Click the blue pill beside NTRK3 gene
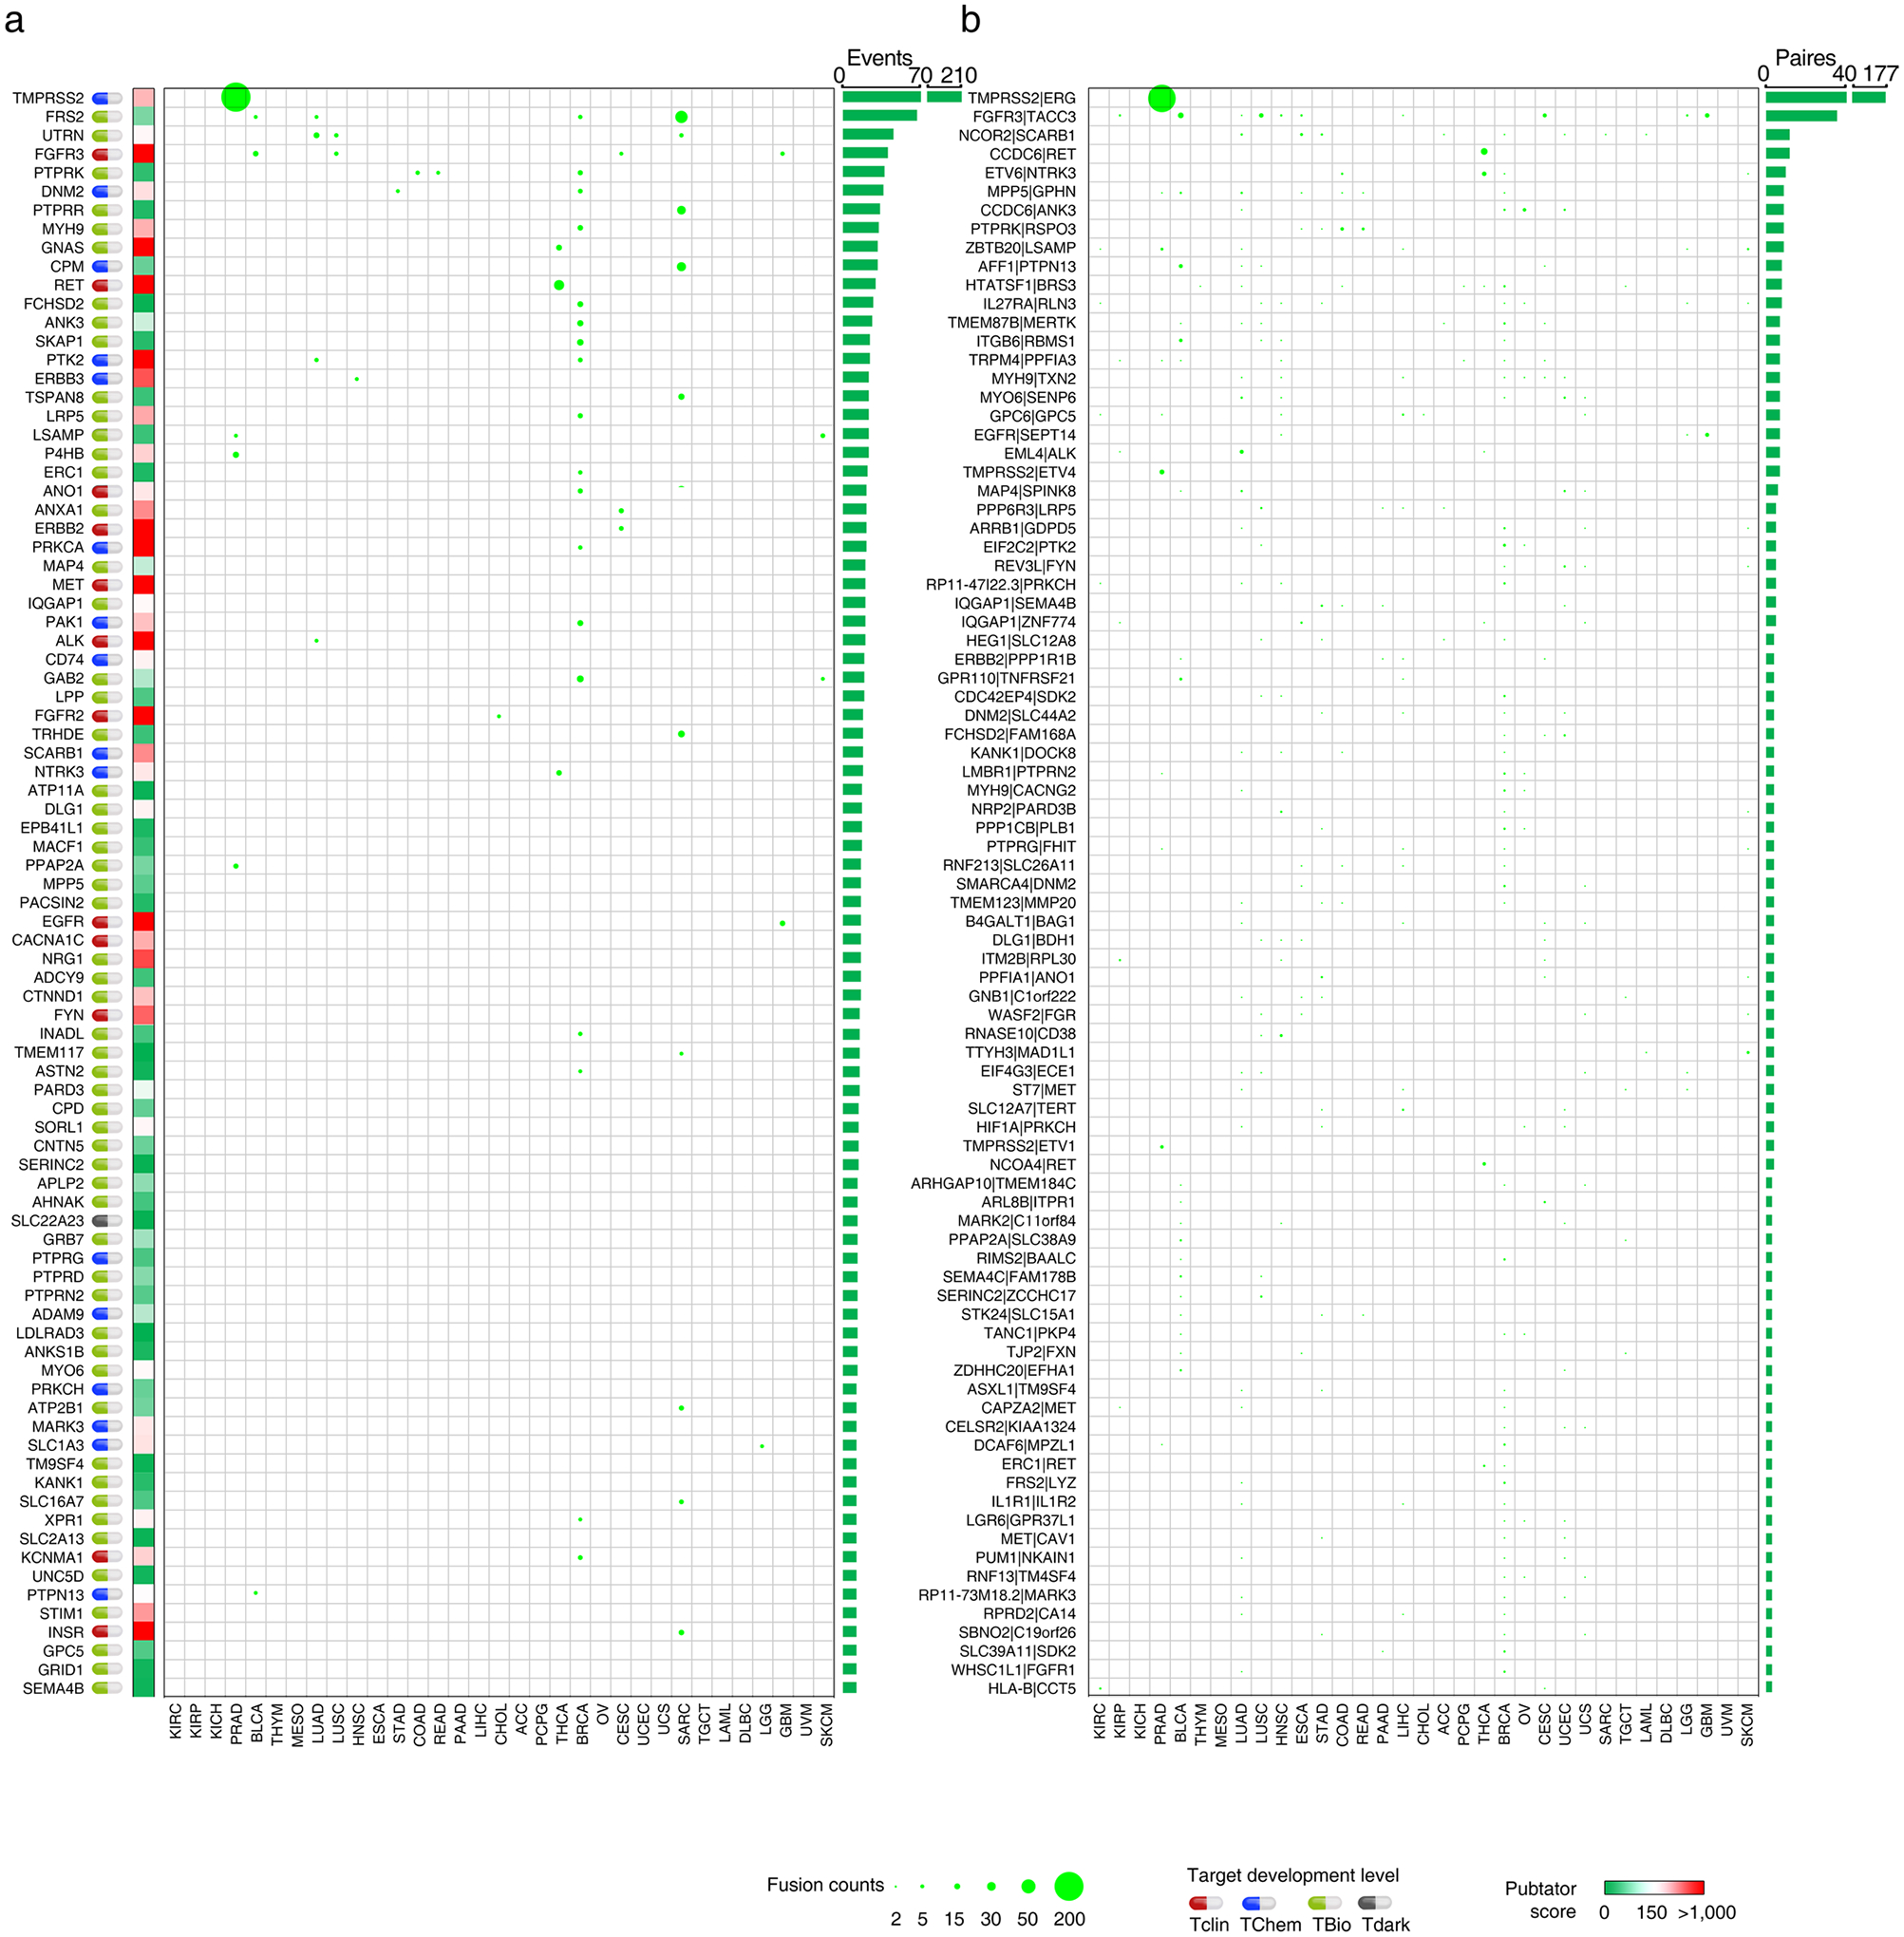Image resolution: width=1904 pixels, height=1937 pixels. (x=107, y=772)
